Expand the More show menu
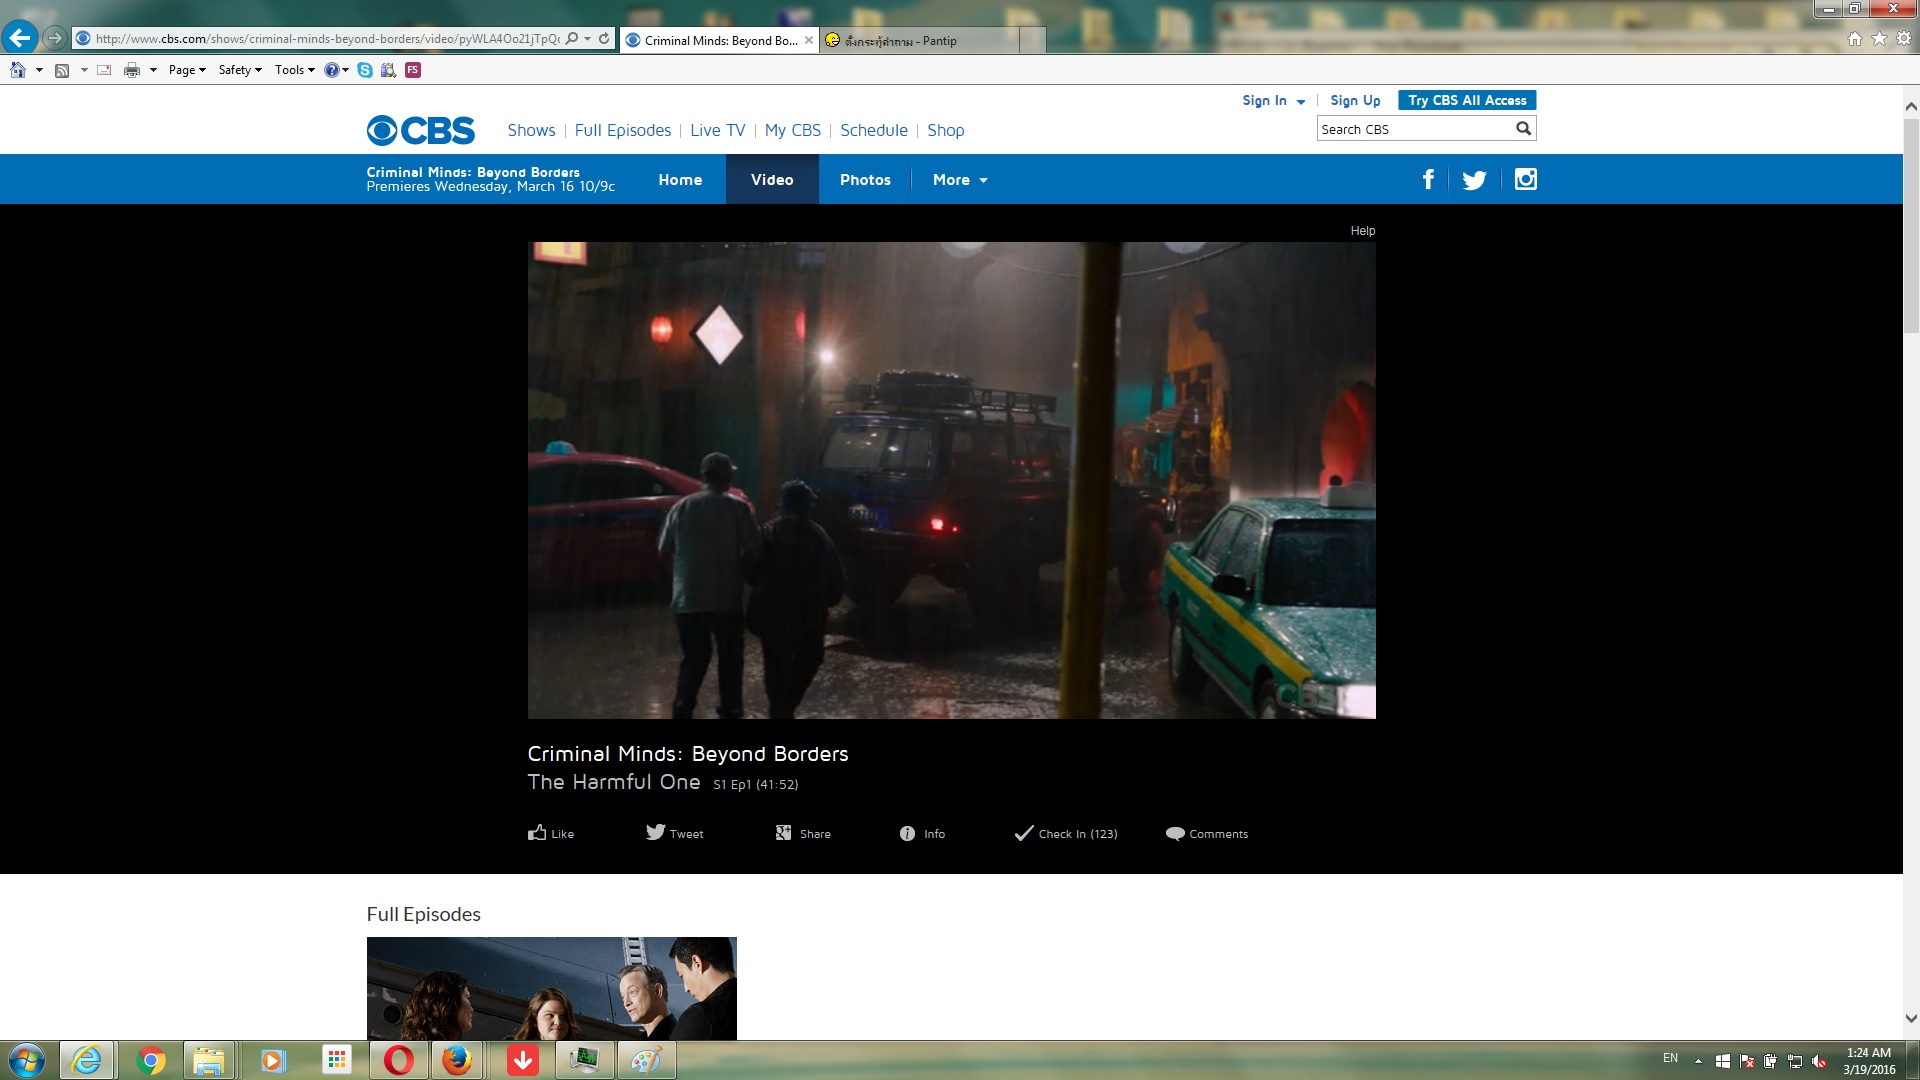The image size is (1920, 1080). point(960,180)
